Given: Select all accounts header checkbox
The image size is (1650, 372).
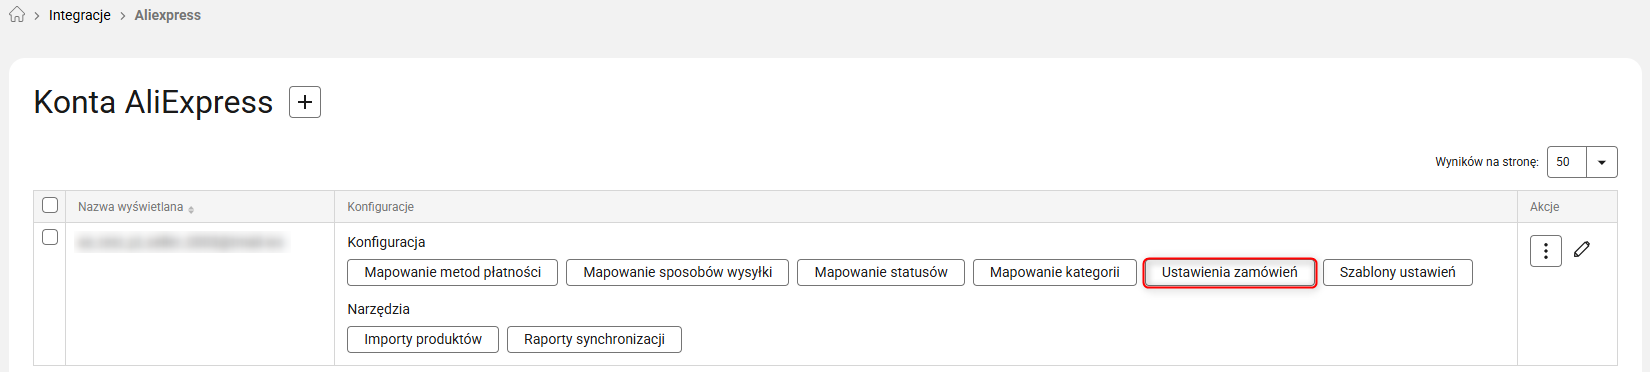Looking at the screenshot, I should click(50, 205).
